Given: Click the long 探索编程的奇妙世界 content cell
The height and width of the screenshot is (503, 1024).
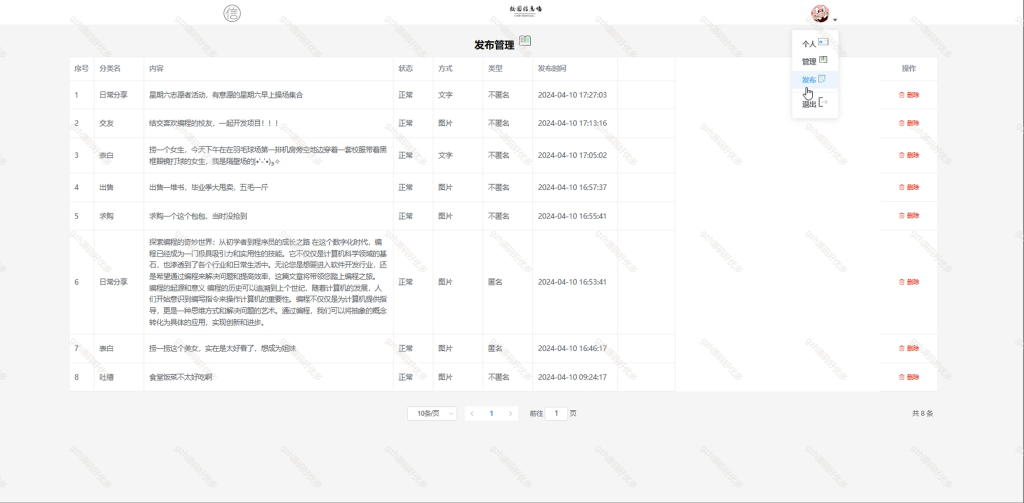Looking at the screenshot, I should point(268,282).
